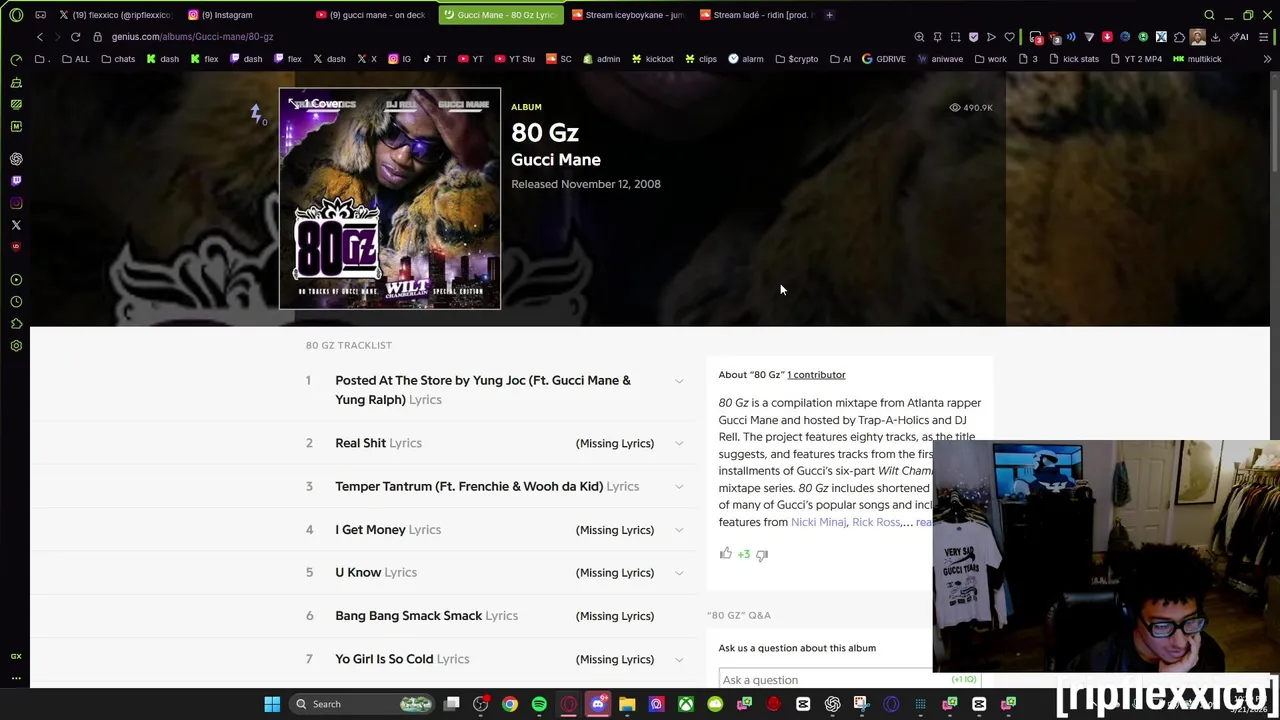The height and width of the screenshot is (720, 1280).
Task: Open the ChatGPT sidebar panel icon
Action: pos(16,159)
